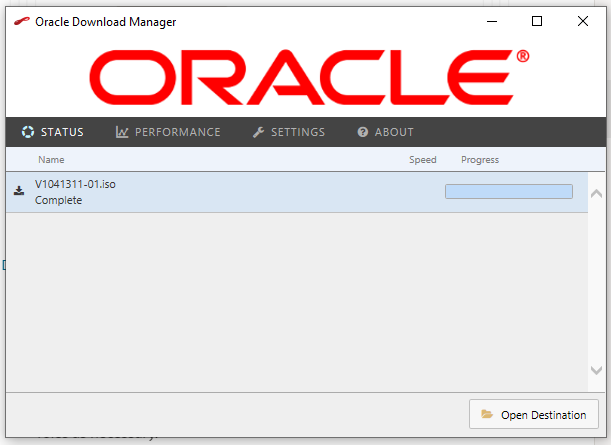The width and height of the screenshot is (611, 445).
Task: Click the Complete status text
Action: 58,200
